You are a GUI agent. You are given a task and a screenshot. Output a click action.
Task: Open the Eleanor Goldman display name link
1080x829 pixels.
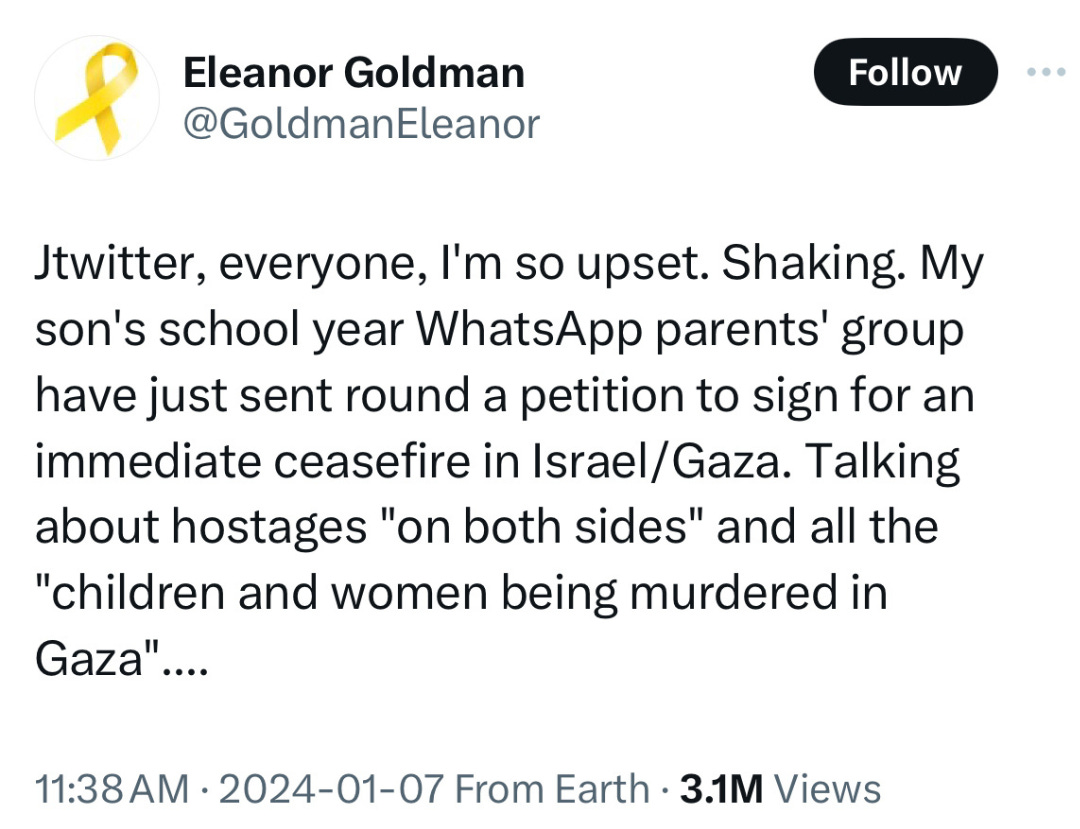pyautogui.click(x=353, y=72)
